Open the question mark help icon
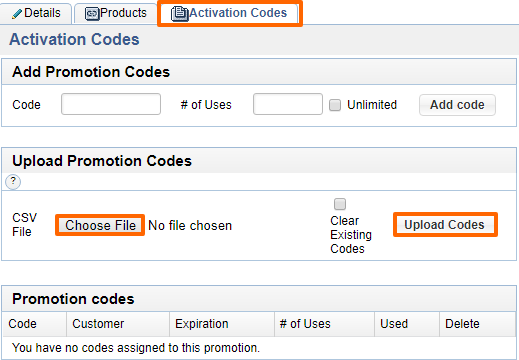This screenshot has height=360, width=519. [x=13, y=182]
